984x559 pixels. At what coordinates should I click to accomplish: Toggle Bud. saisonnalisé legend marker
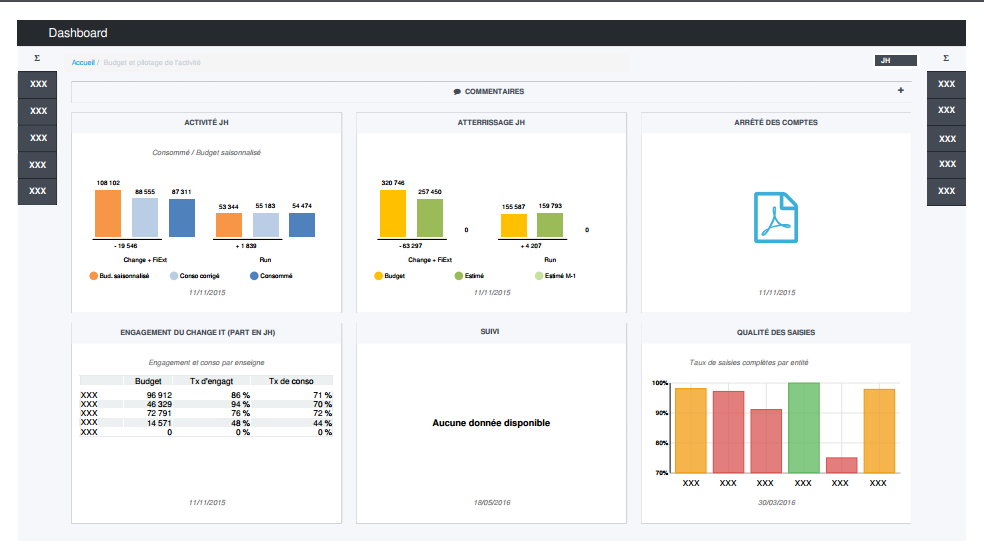click(x=94, y=276)
